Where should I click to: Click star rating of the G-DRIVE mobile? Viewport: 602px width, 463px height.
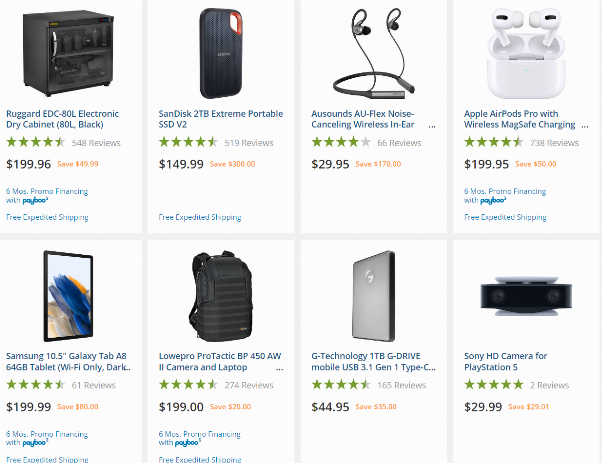tap(341, 384)
